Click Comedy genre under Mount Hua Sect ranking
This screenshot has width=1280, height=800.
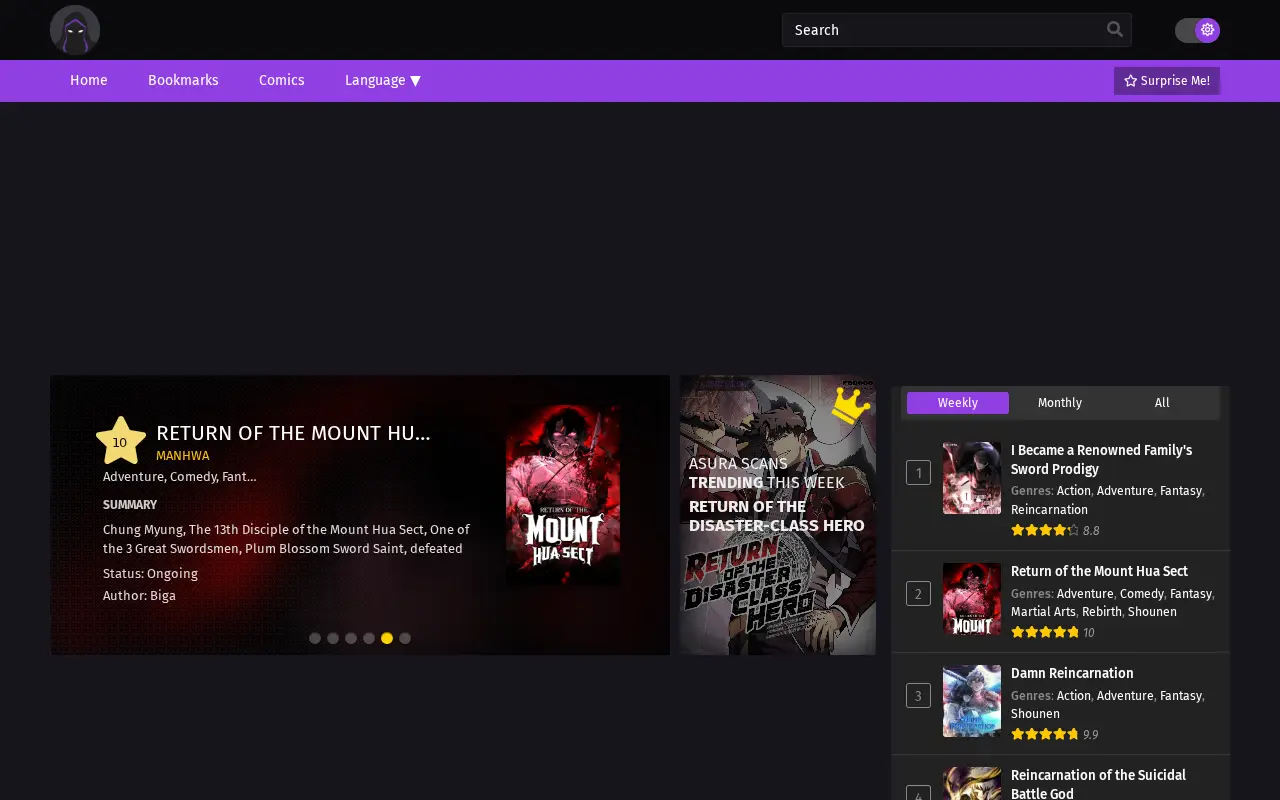1142,594
